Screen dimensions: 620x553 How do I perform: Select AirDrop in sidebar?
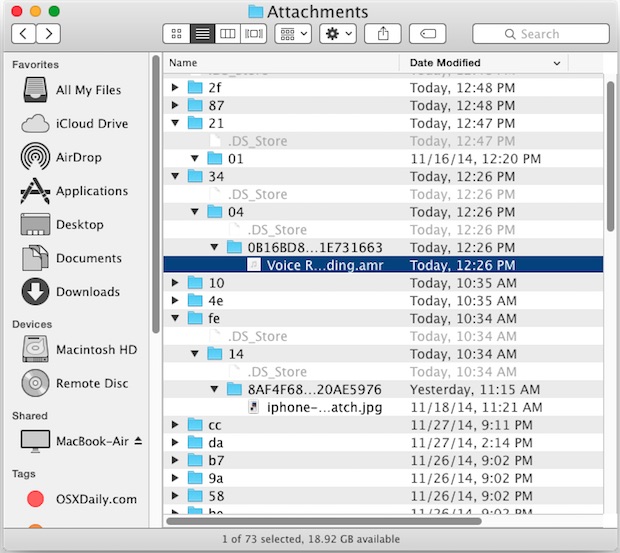coord(74,157)
